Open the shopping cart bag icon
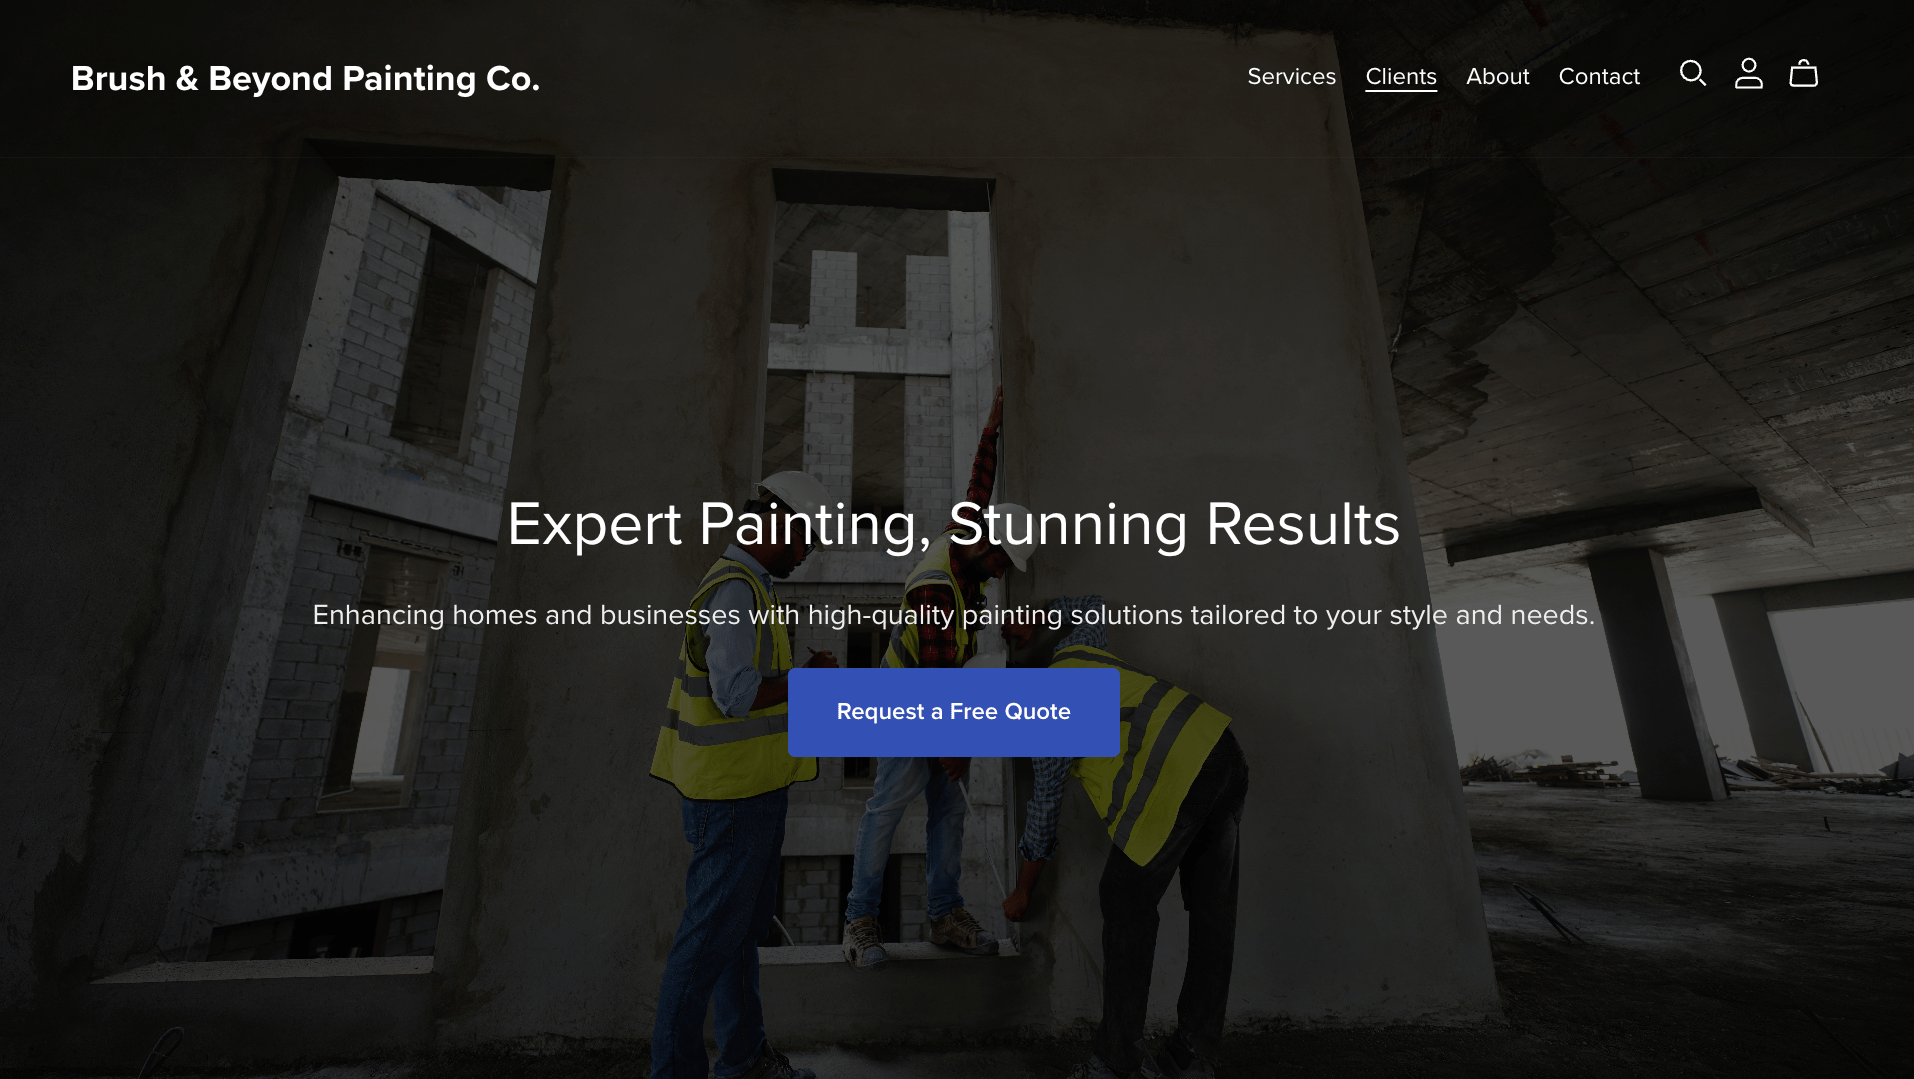Screen dimensions: 1914x1079 1803,74
